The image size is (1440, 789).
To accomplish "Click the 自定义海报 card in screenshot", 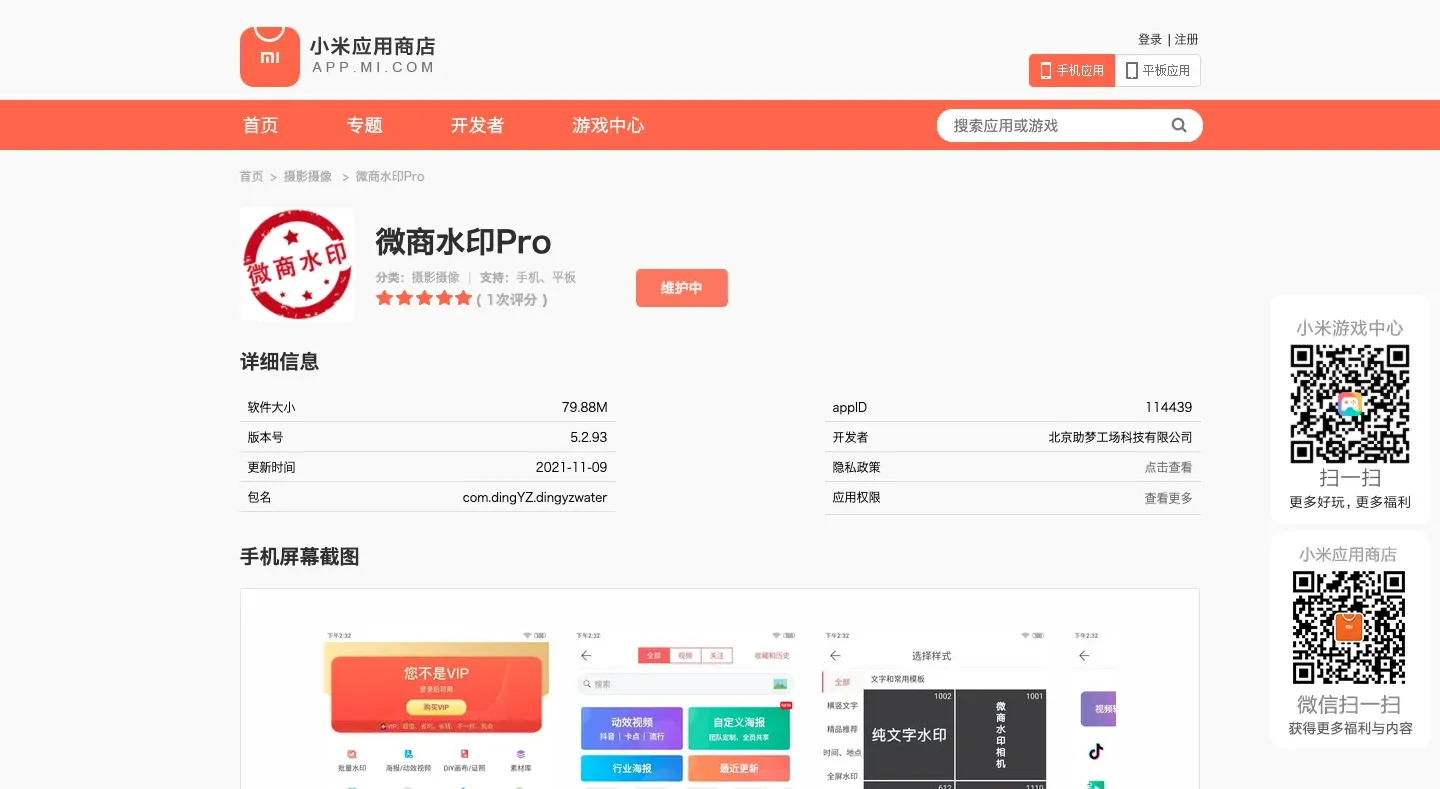I will [x=739, y=728].
